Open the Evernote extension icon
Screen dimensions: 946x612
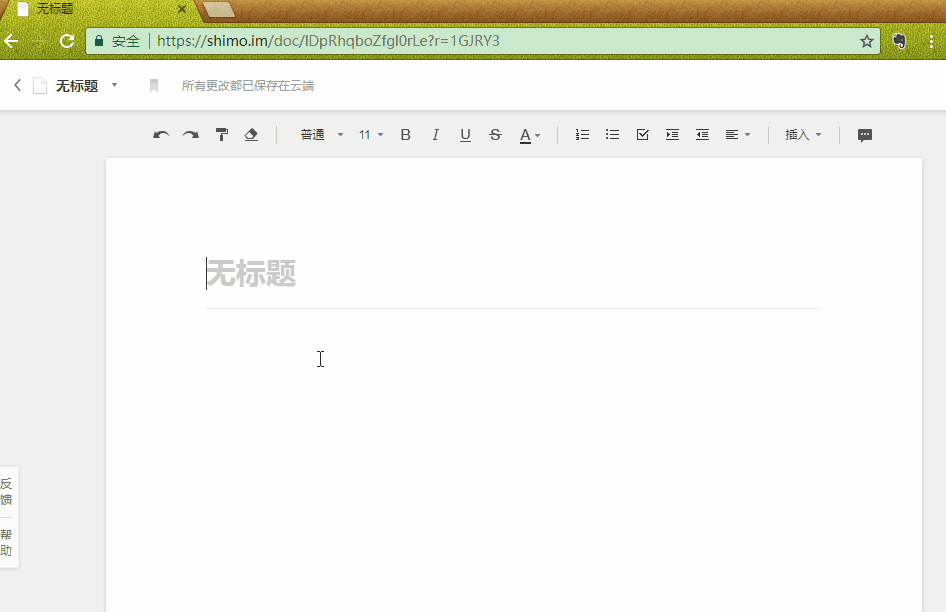[x=899, y=41]
